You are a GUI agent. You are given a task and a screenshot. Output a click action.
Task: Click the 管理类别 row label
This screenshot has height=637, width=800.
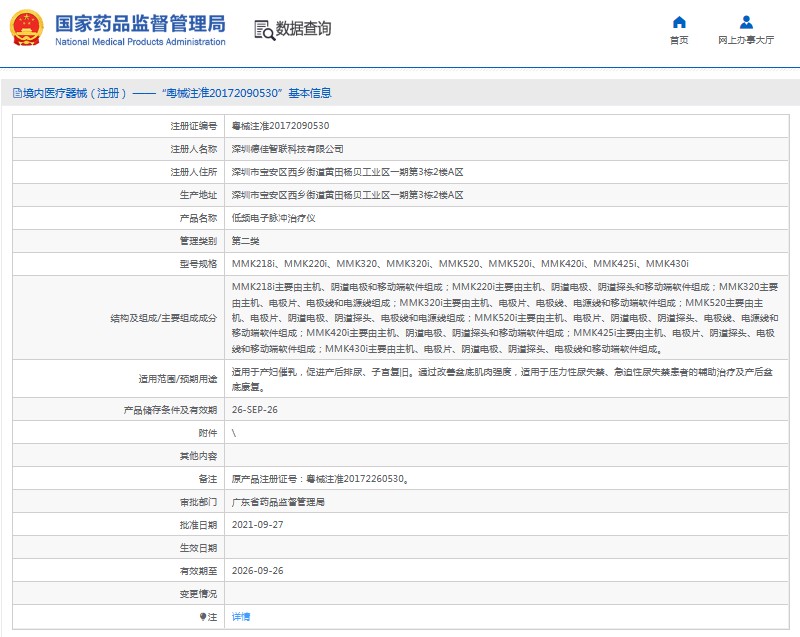[x=198, y=241]
